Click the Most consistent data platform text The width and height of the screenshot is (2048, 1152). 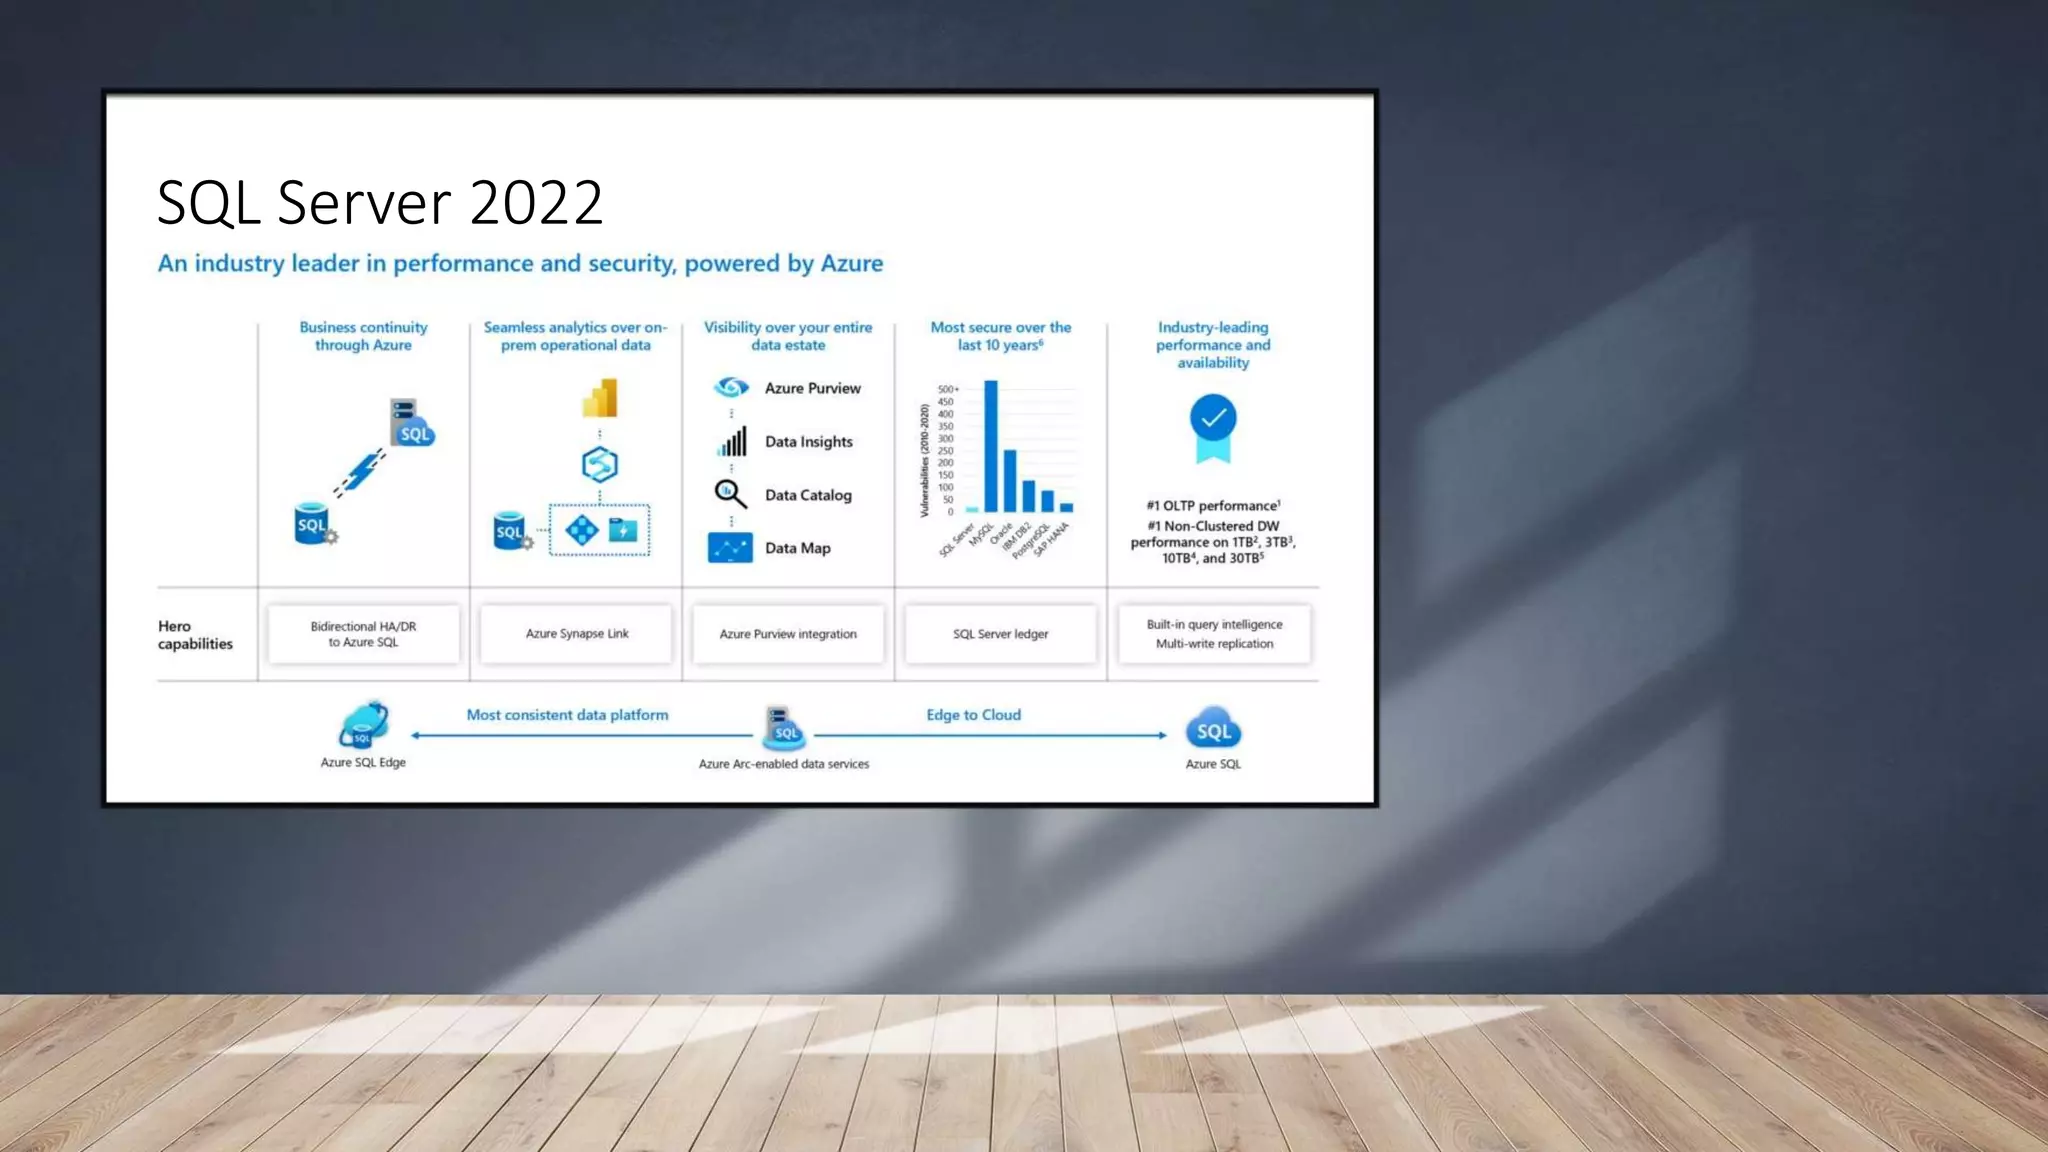point(567,715)
